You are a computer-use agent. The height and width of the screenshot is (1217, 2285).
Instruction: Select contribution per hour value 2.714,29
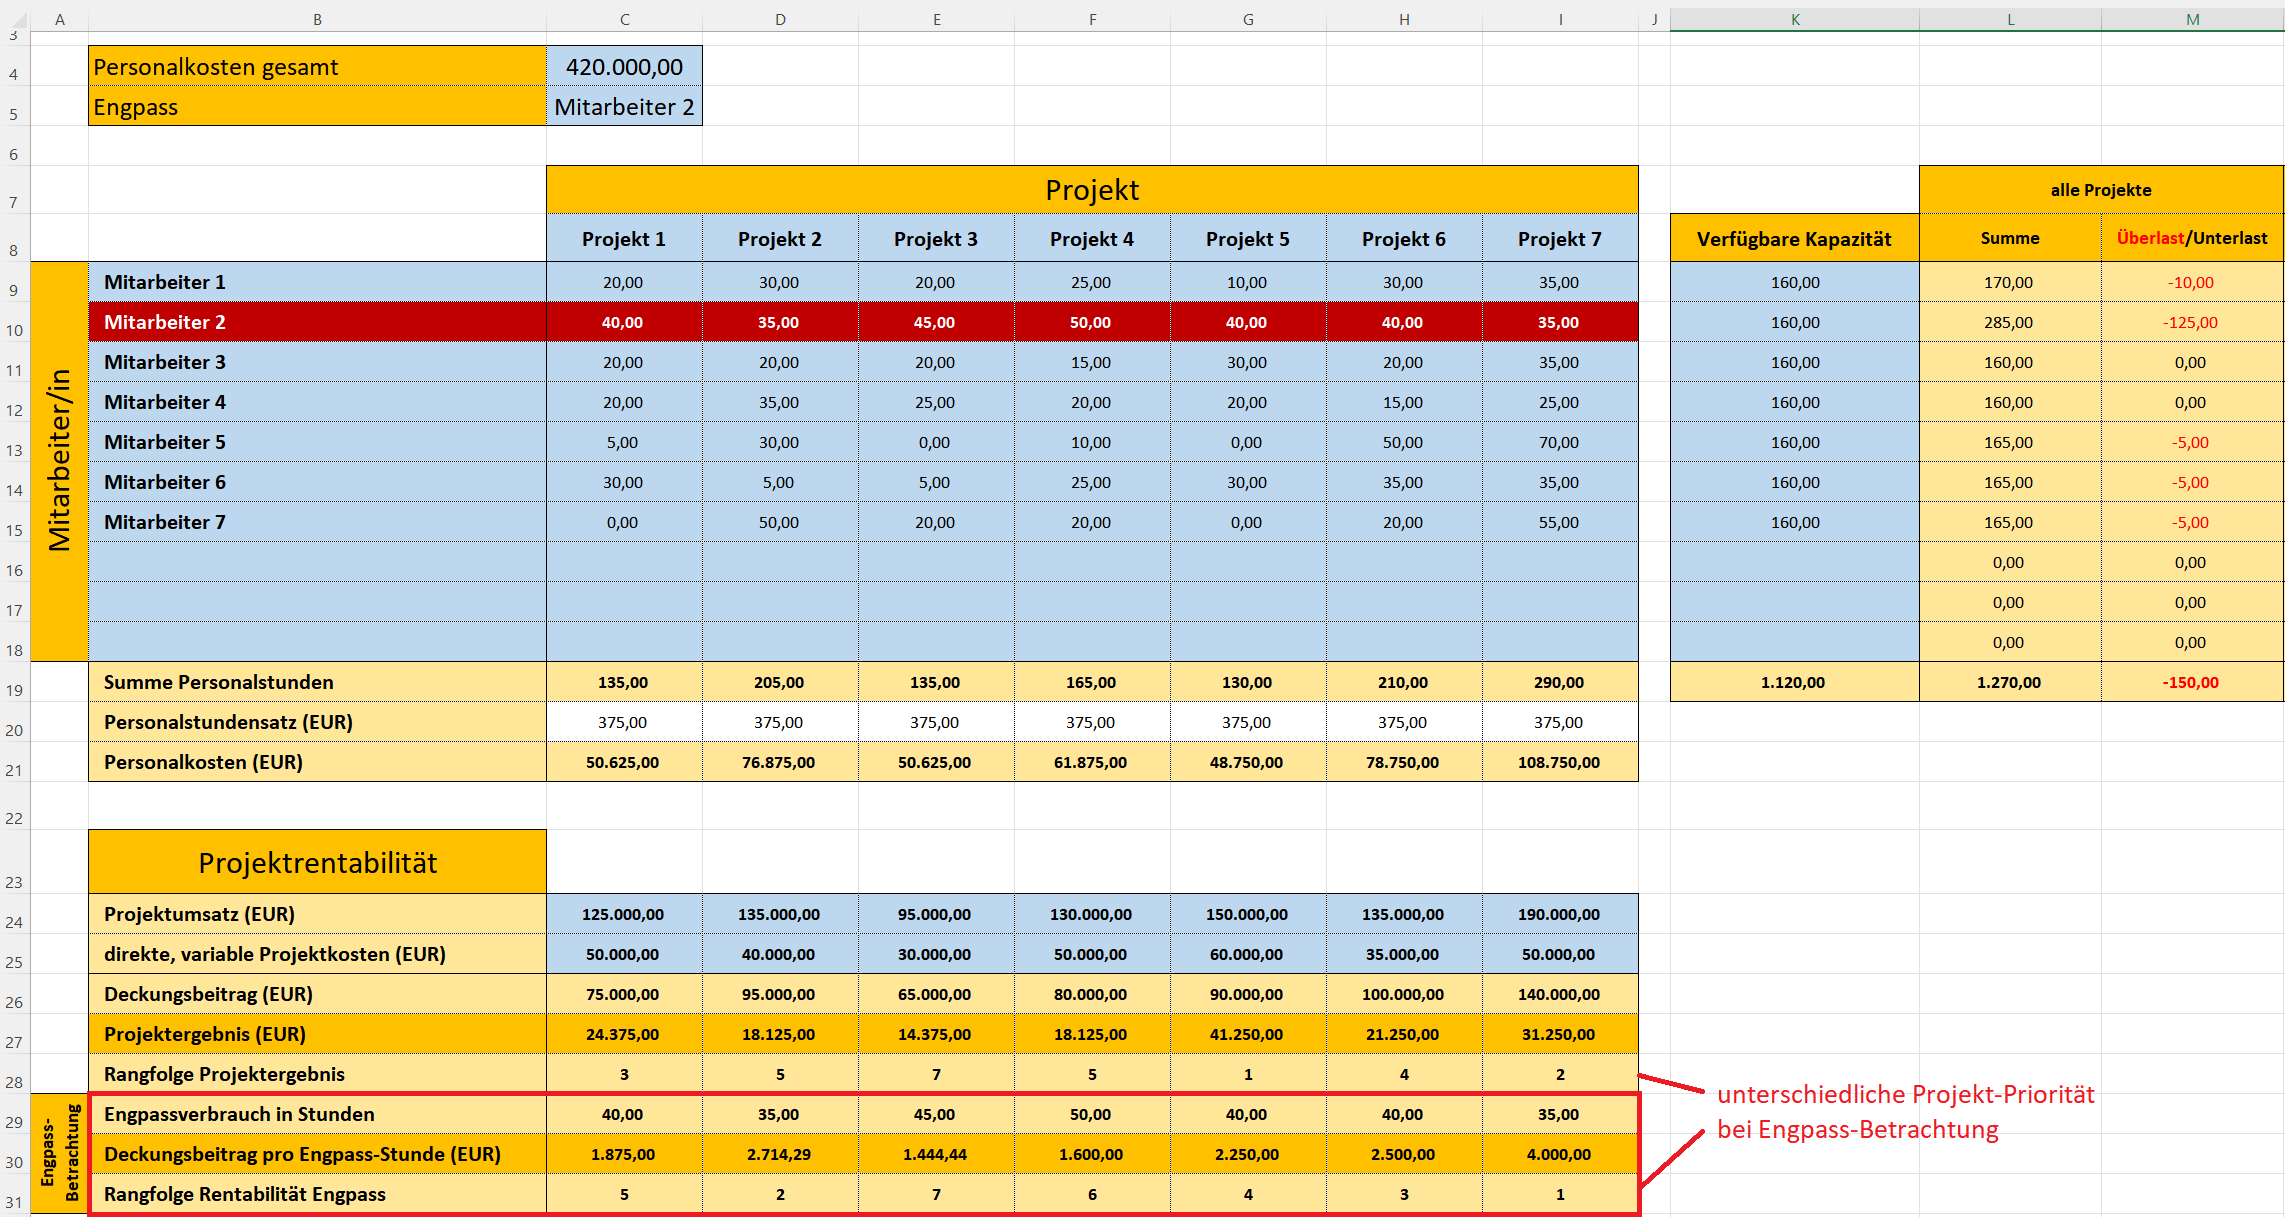[x=780, y=1154]
